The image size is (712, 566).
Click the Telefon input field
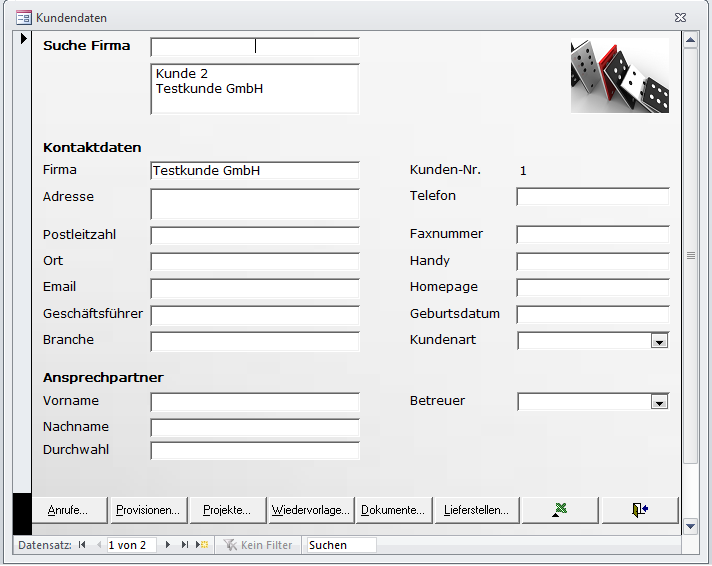592,197
